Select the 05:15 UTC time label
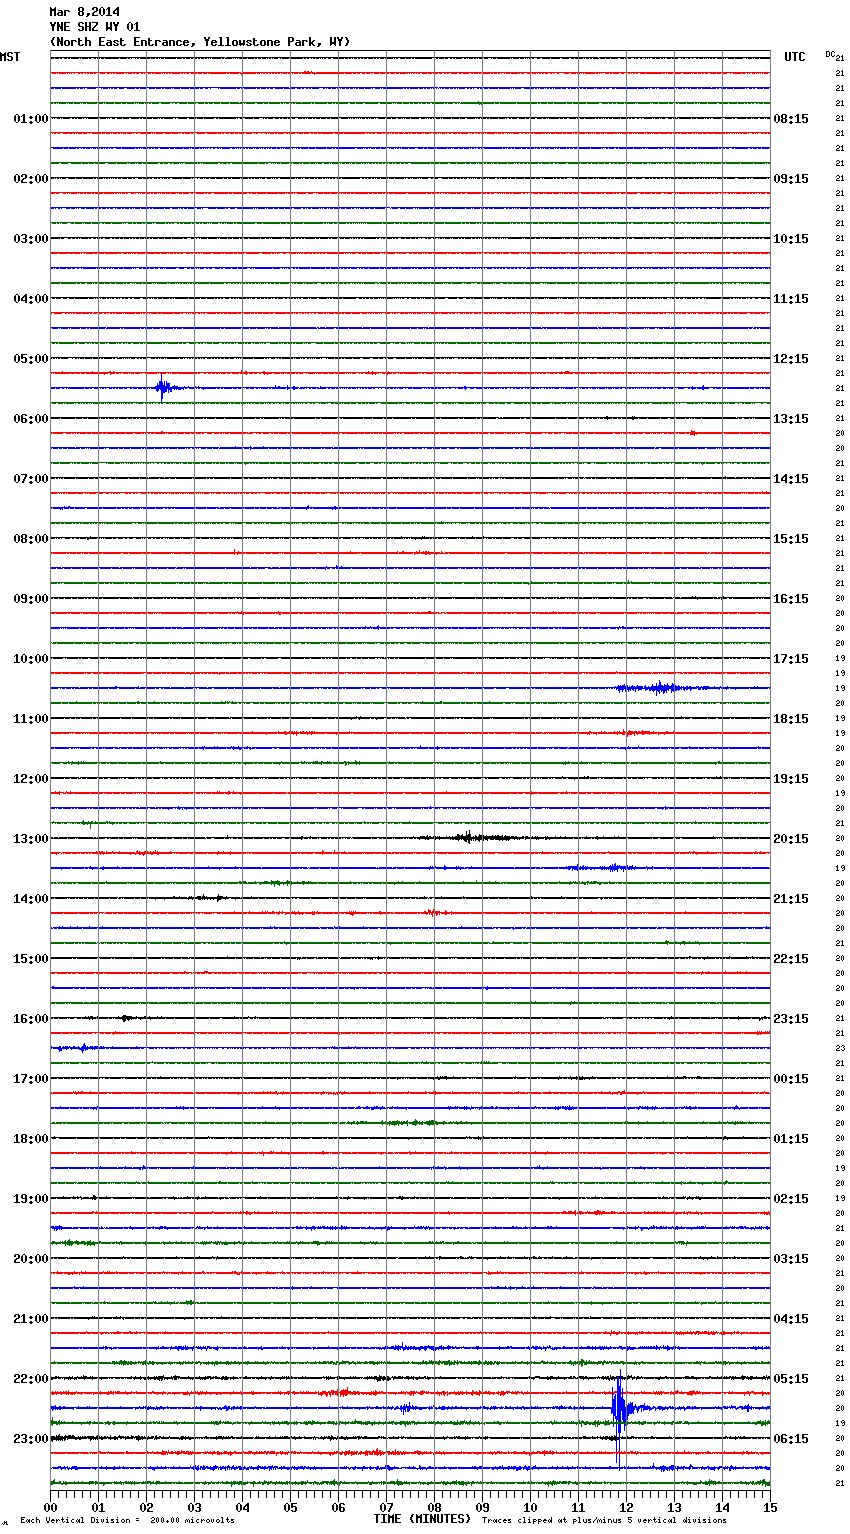This screenshot has width=850, height=1534. 791,1379
